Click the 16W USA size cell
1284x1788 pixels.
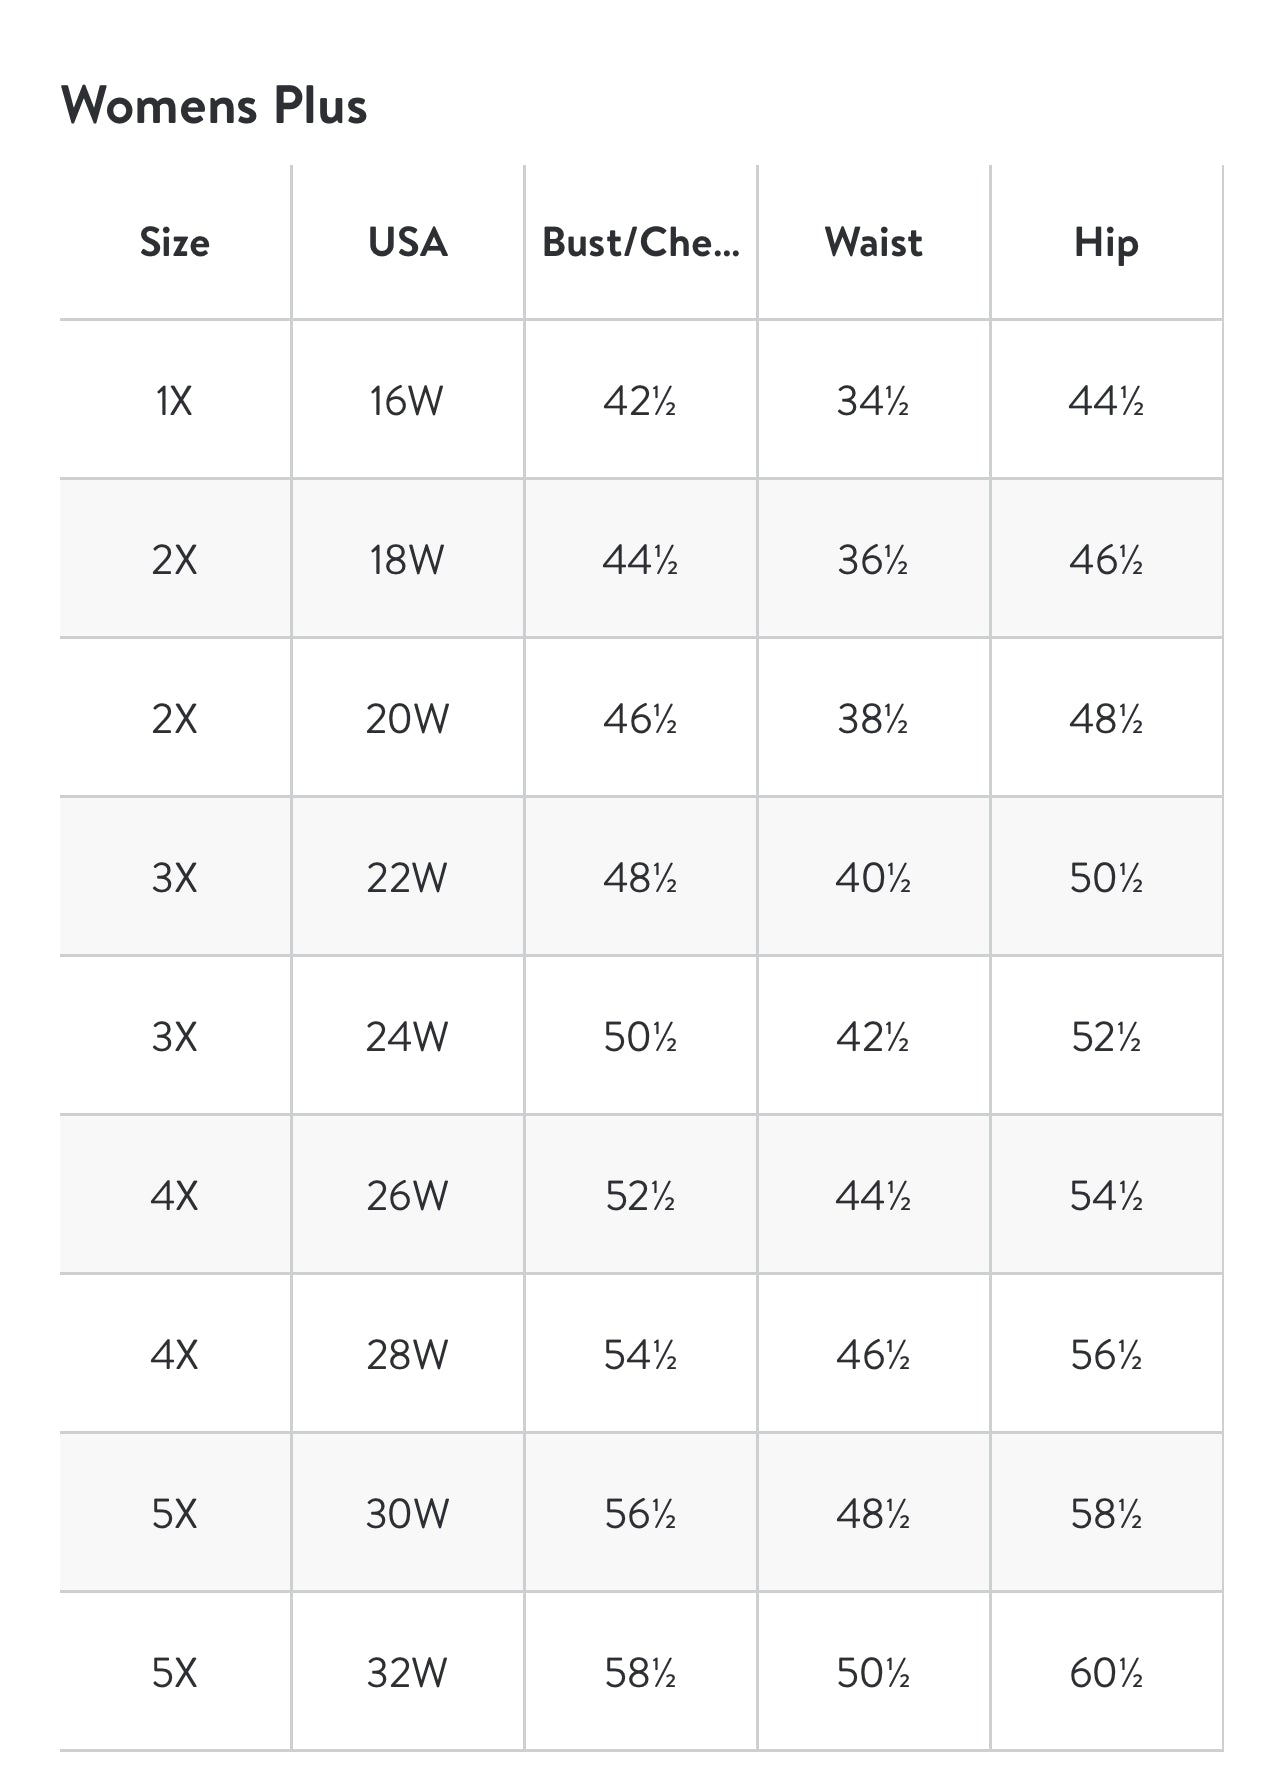point(407,401)
